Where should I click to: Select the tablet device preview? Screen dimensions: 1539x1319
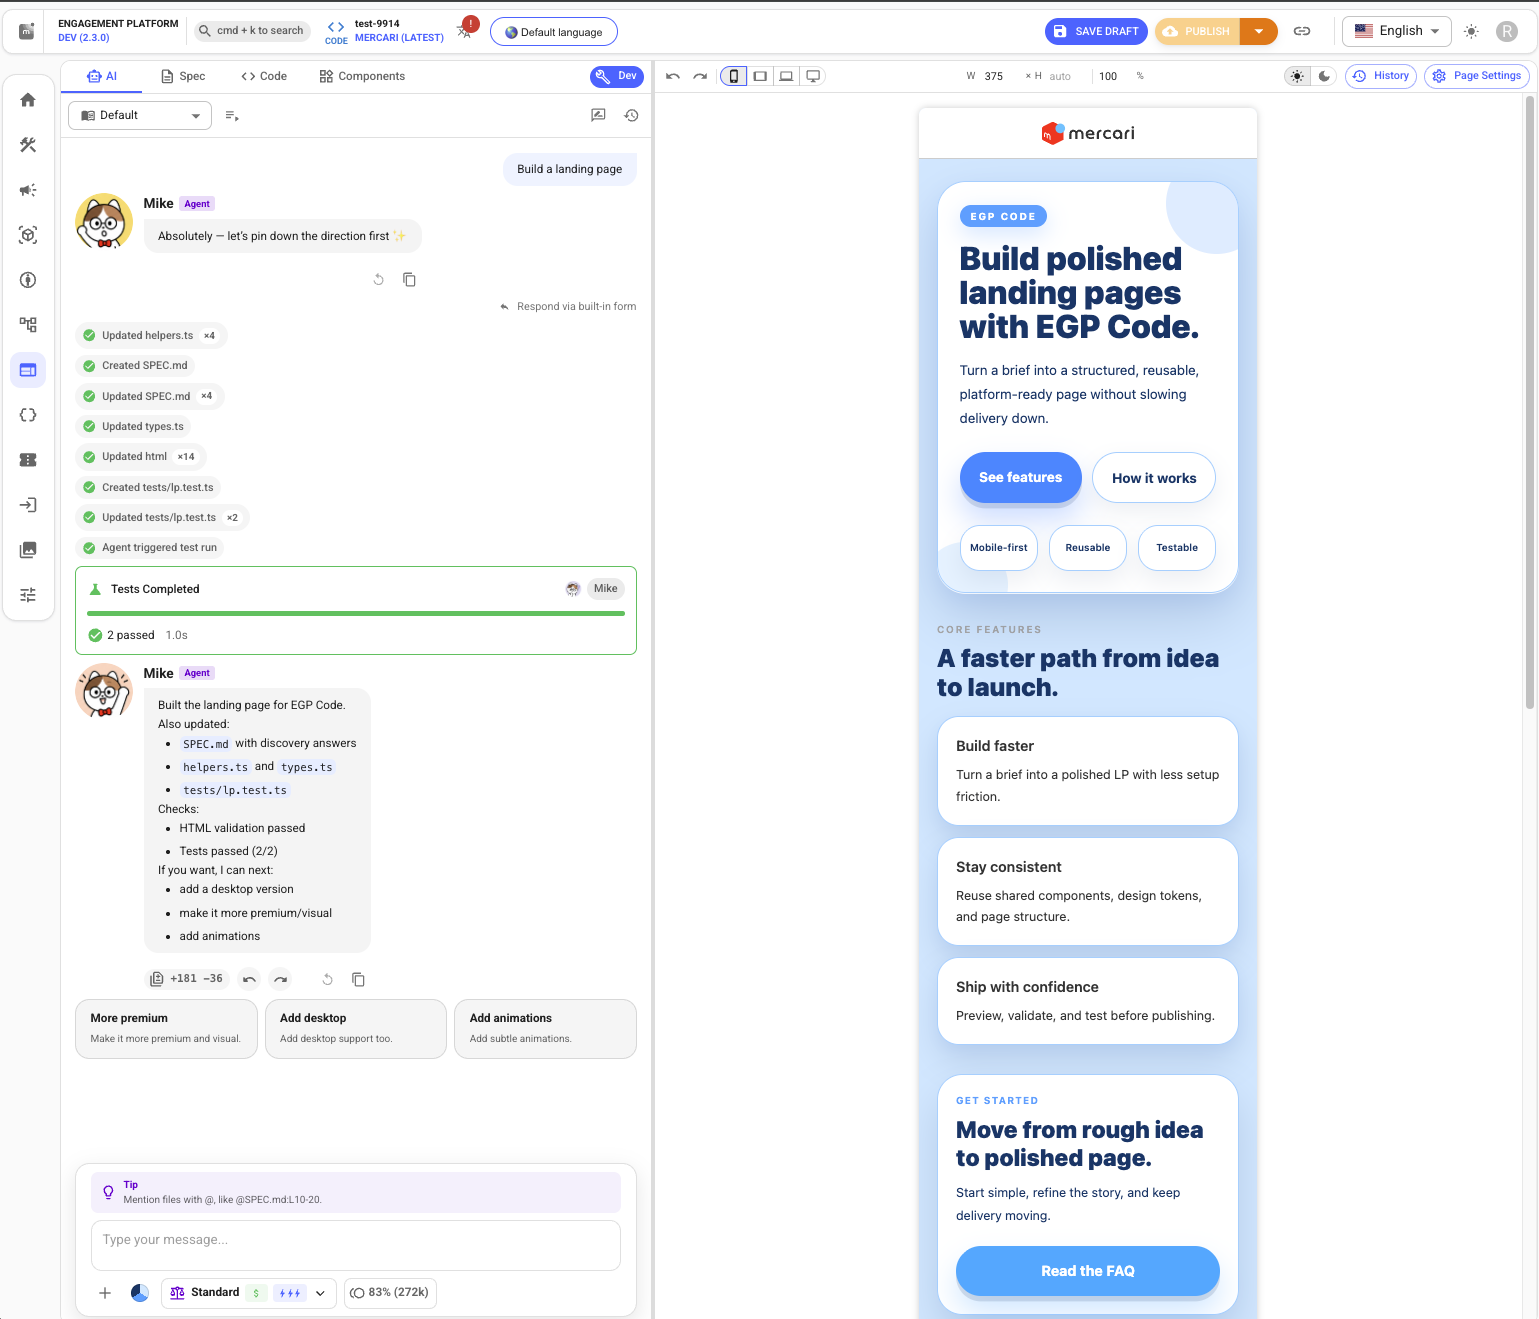point(760,76)
